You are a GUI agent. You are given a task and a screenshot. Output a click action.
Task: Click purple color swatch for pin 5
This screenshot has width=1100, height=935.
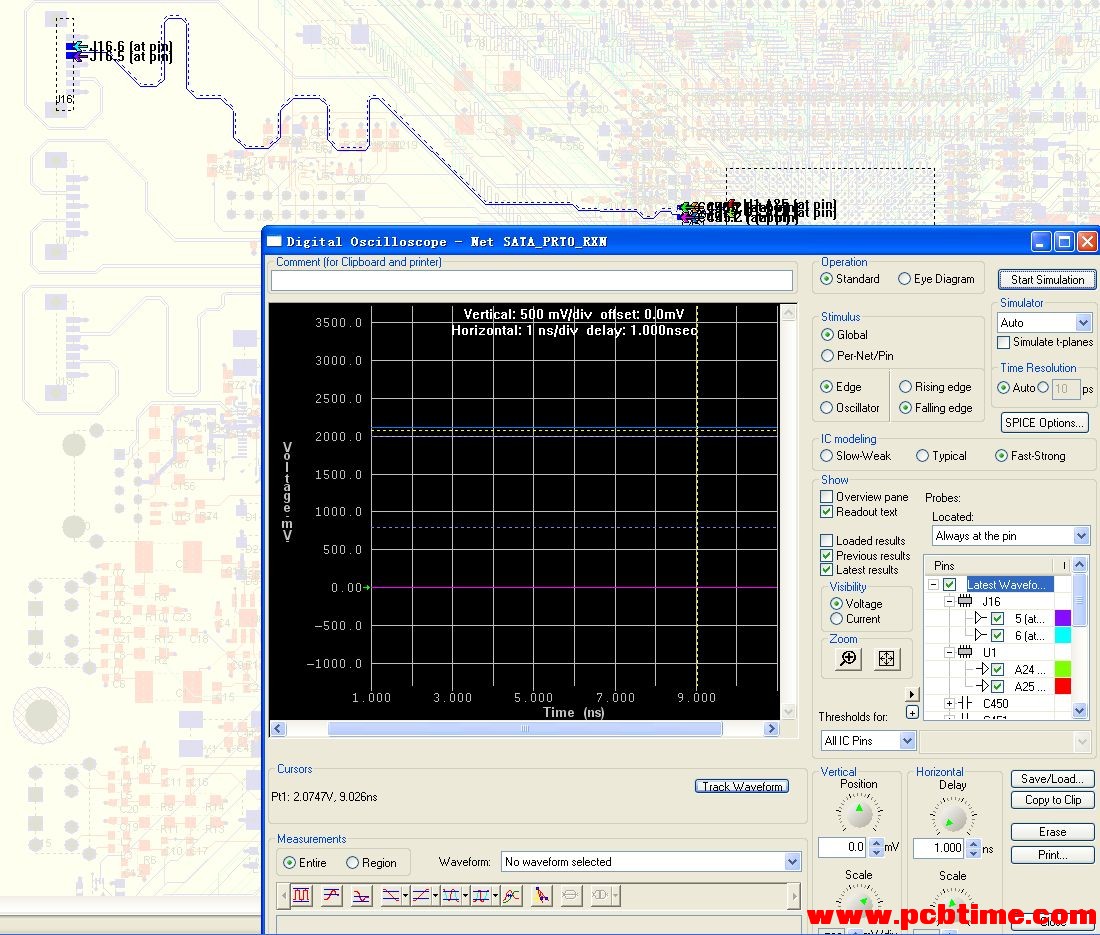(1063, 618)
